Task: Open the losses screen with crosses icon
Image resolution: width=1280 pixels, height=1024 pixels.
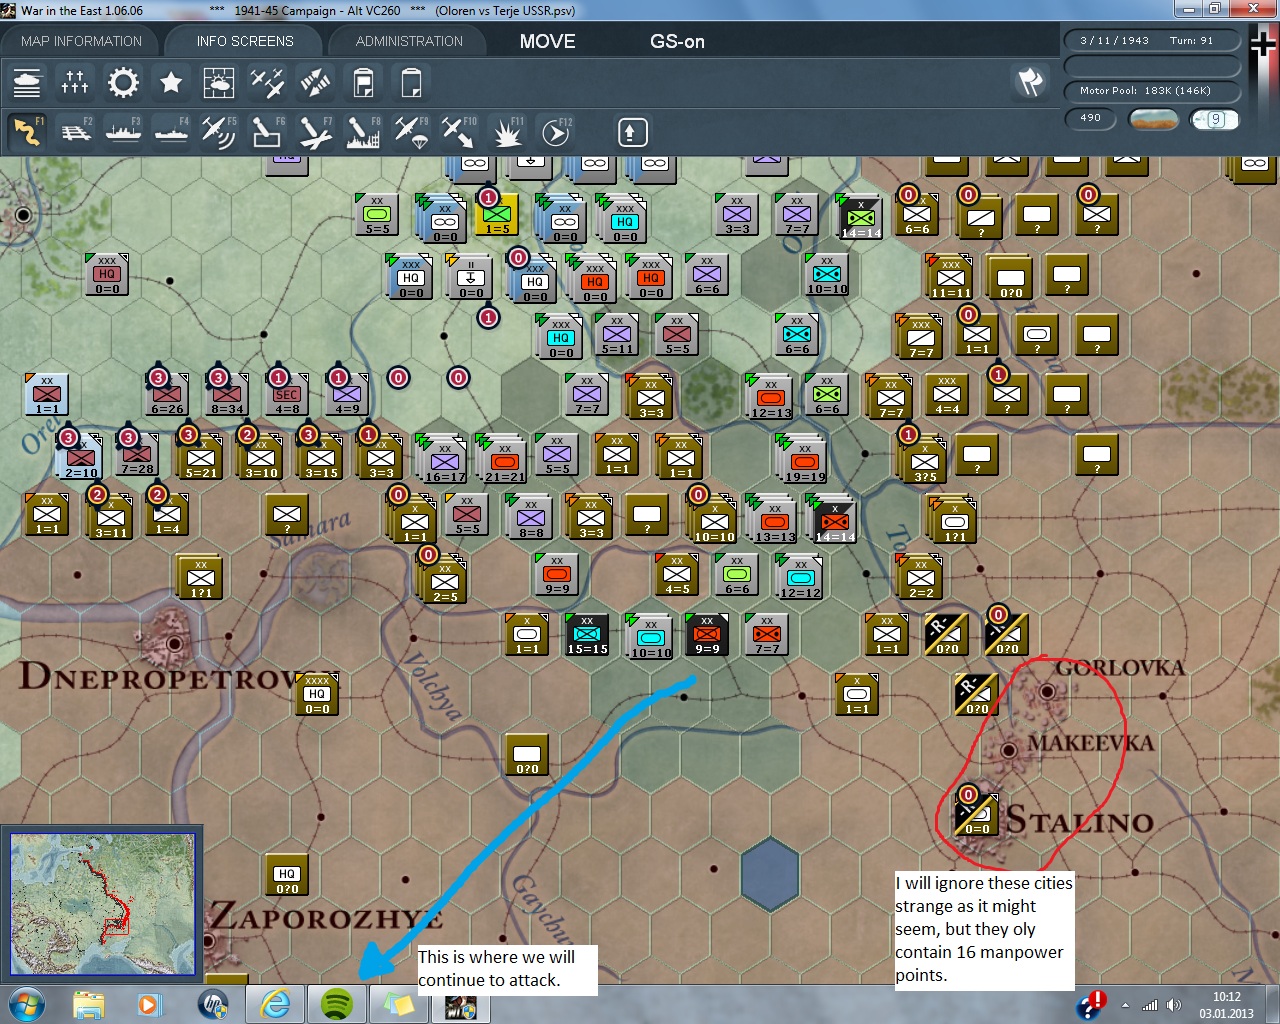Action: click(x=75, y=82)
